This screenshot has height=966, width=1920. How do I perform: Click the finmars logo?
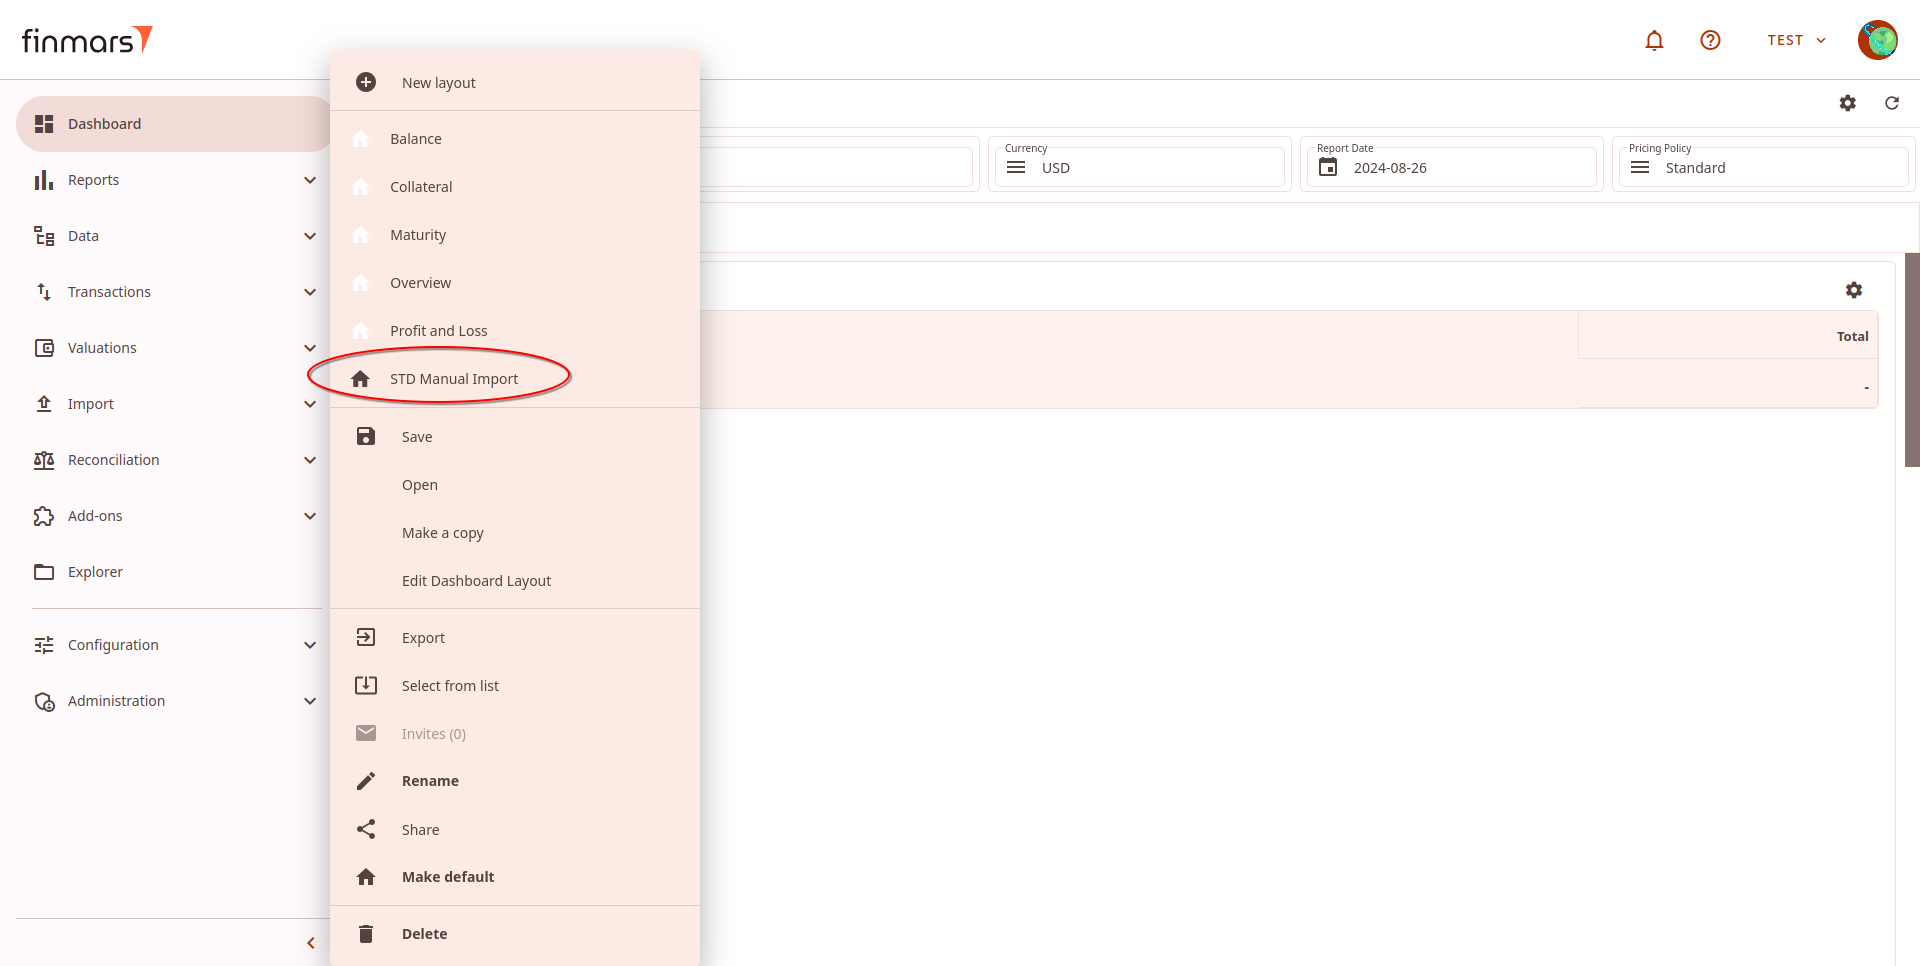87,40
